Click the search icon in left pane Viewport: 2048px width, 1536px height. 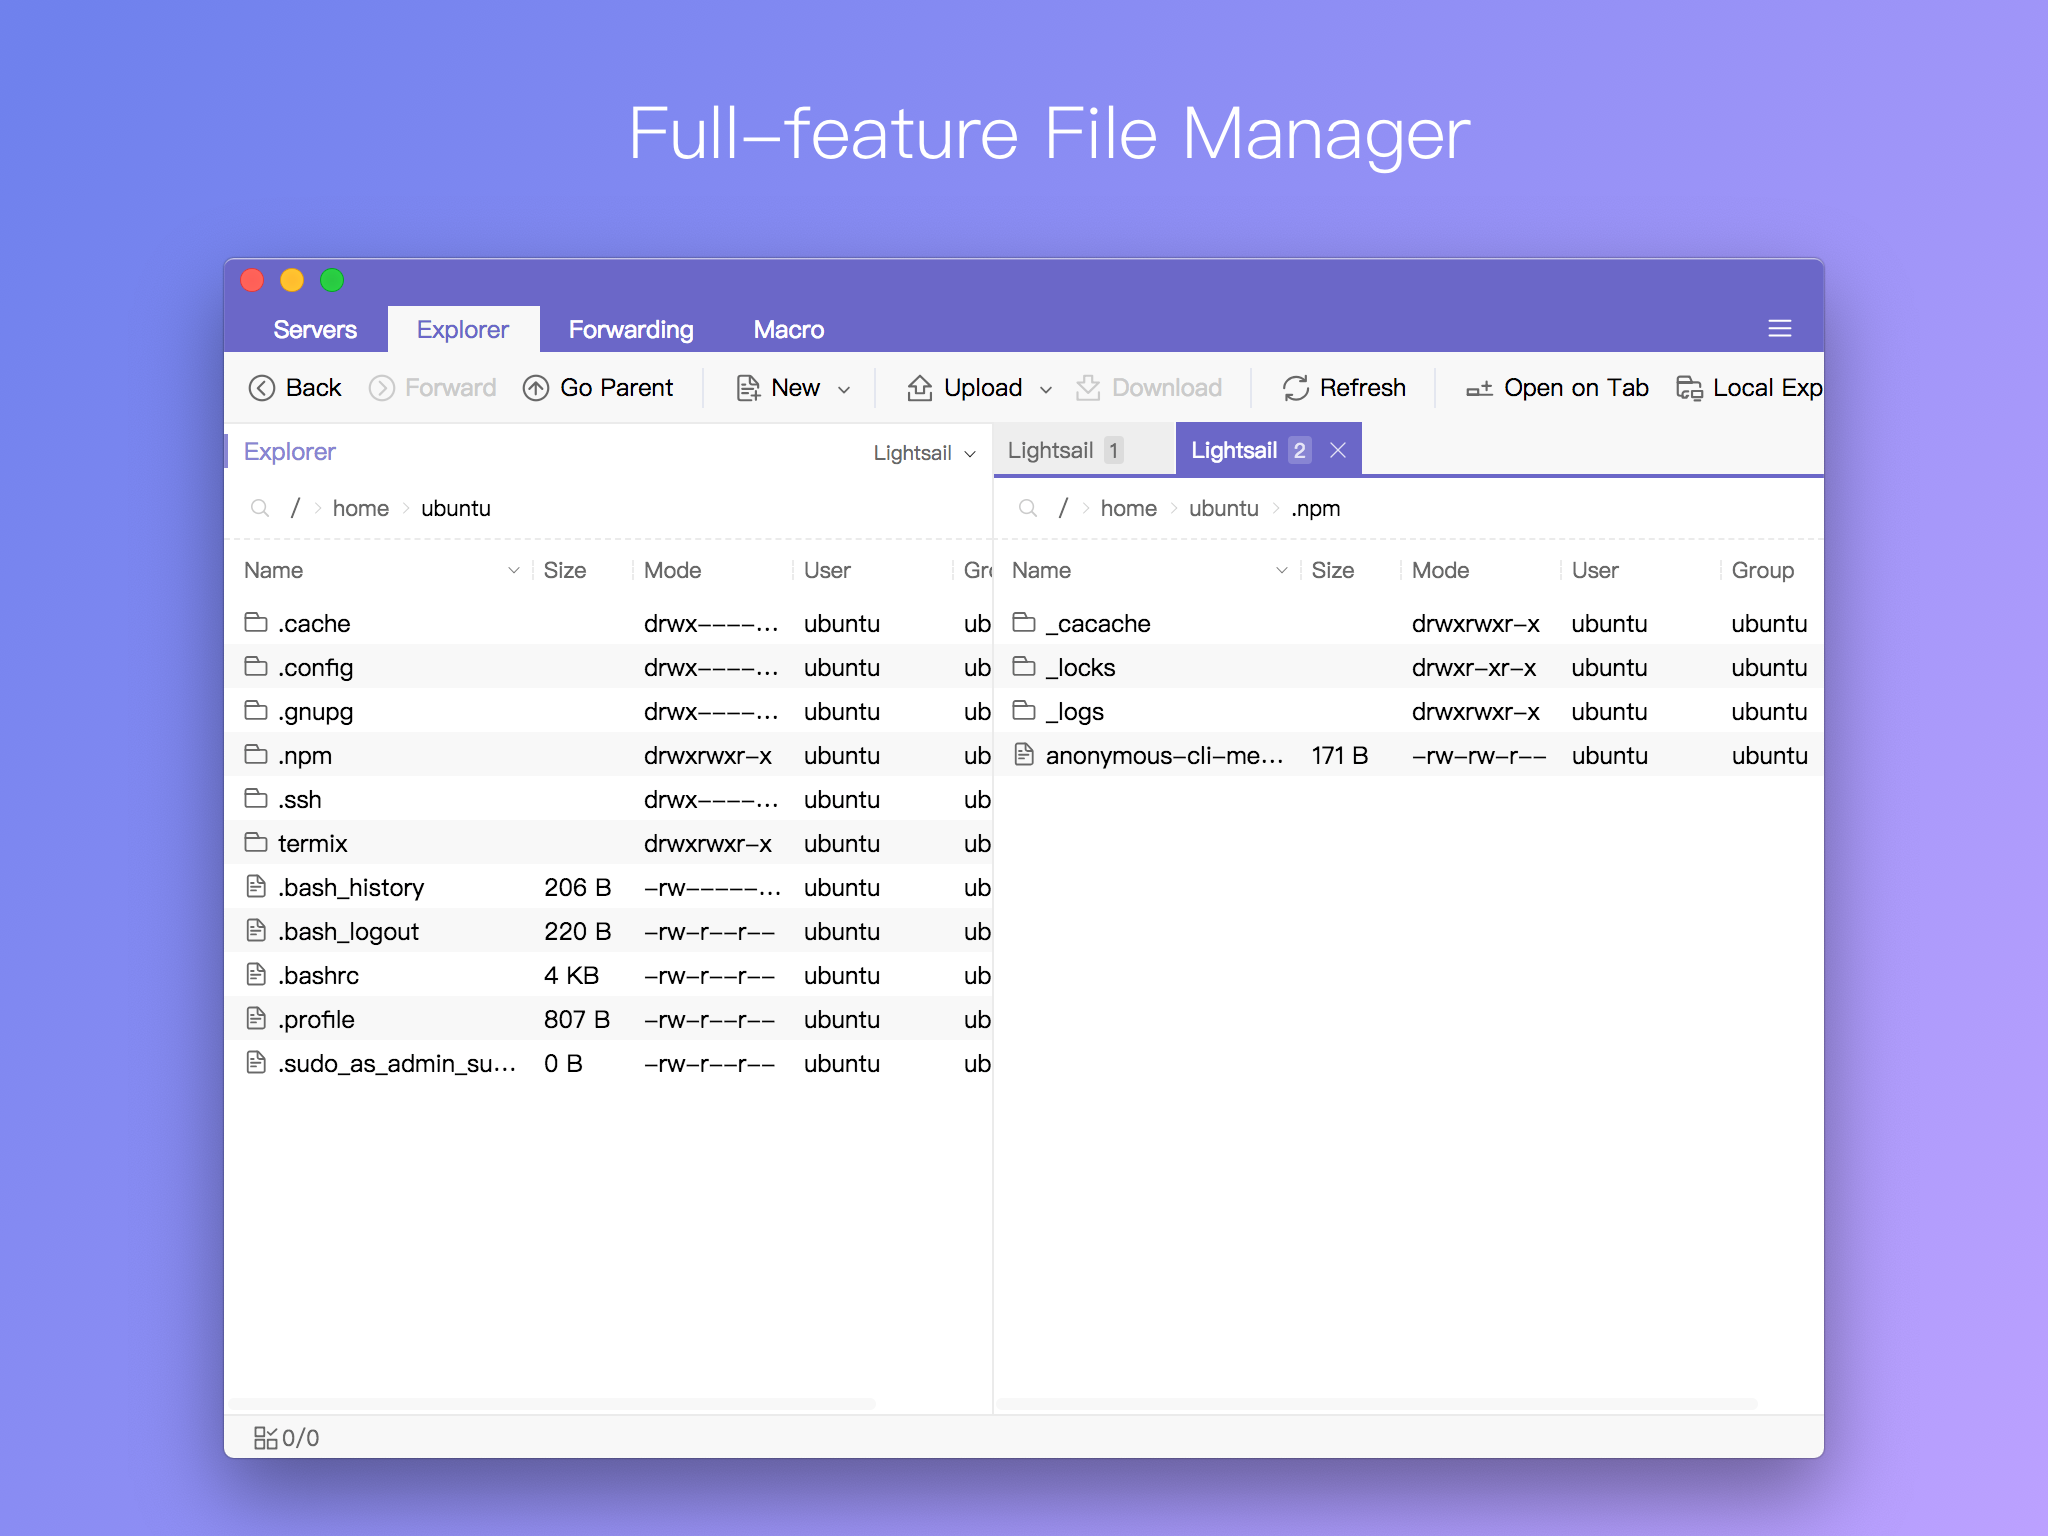point(260,508)
